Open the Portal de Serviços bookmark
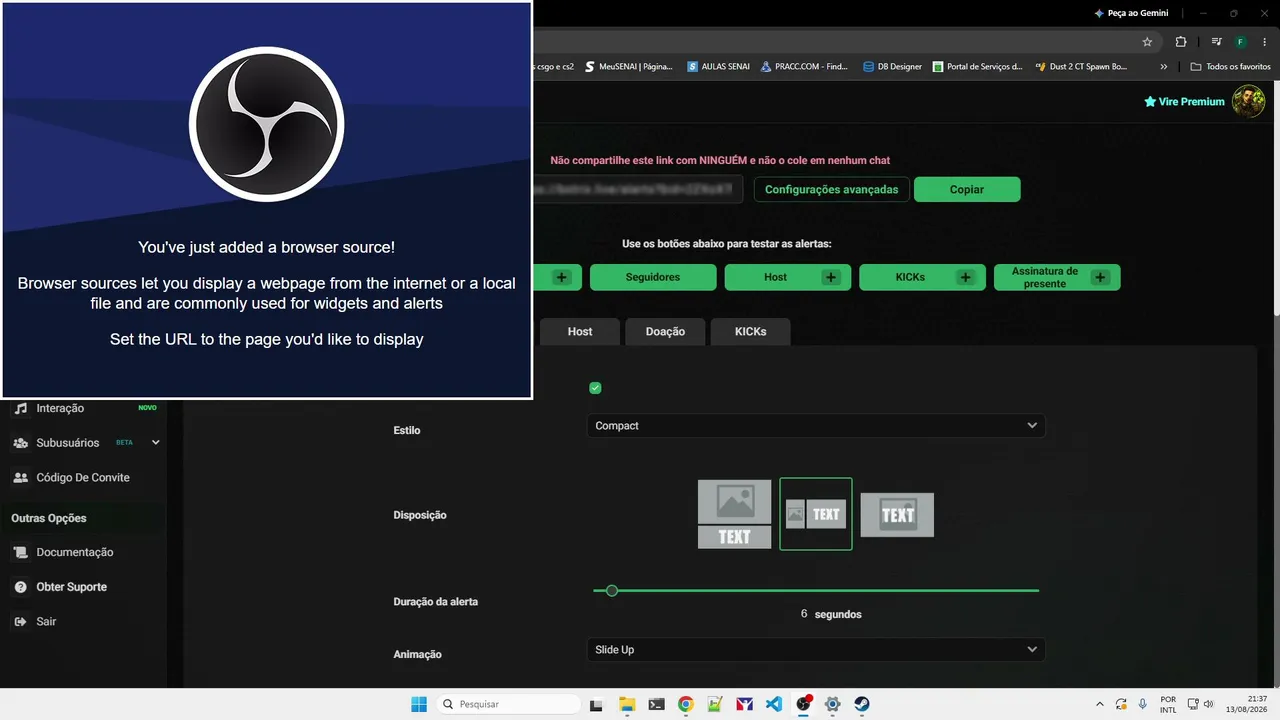The height and width of the screenshot is (720, 1280). pyautogui.click(x=977, y=67)
